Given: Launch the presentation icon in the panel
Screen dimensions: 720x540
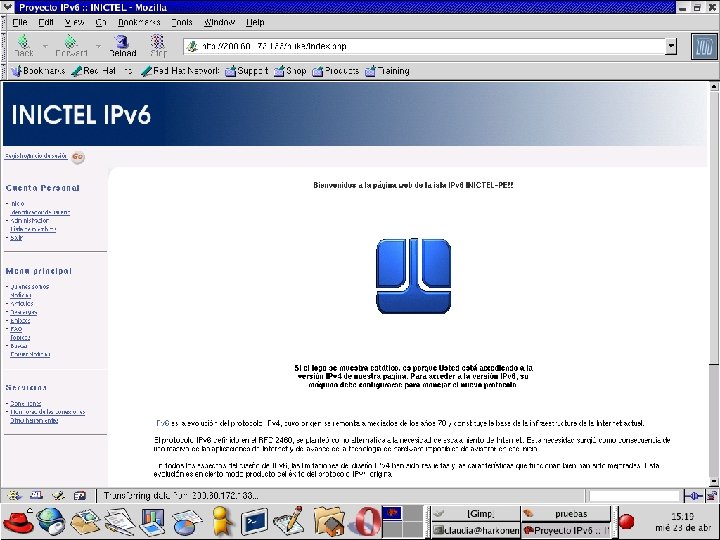Looking at the screenshot, I should 152,522.
